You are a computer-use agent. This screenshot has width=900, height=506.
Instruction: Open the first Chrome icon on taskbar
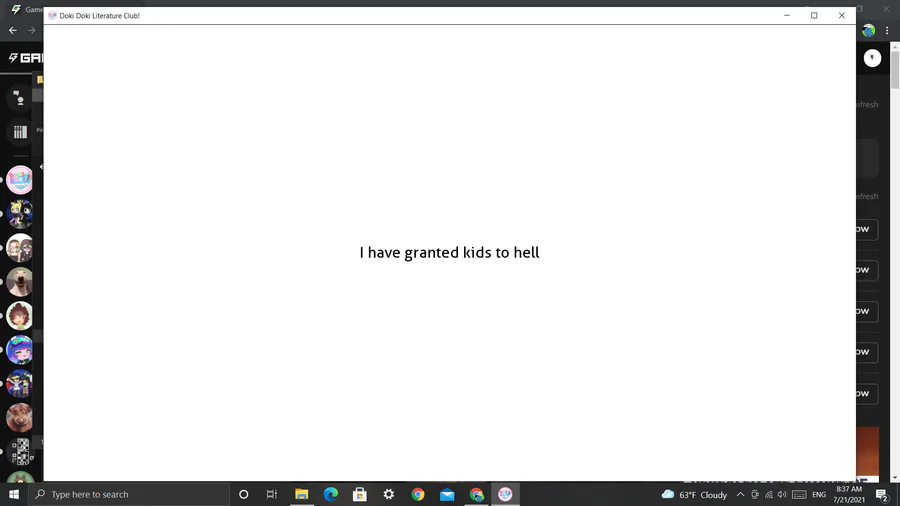click(x=418, y=494)
